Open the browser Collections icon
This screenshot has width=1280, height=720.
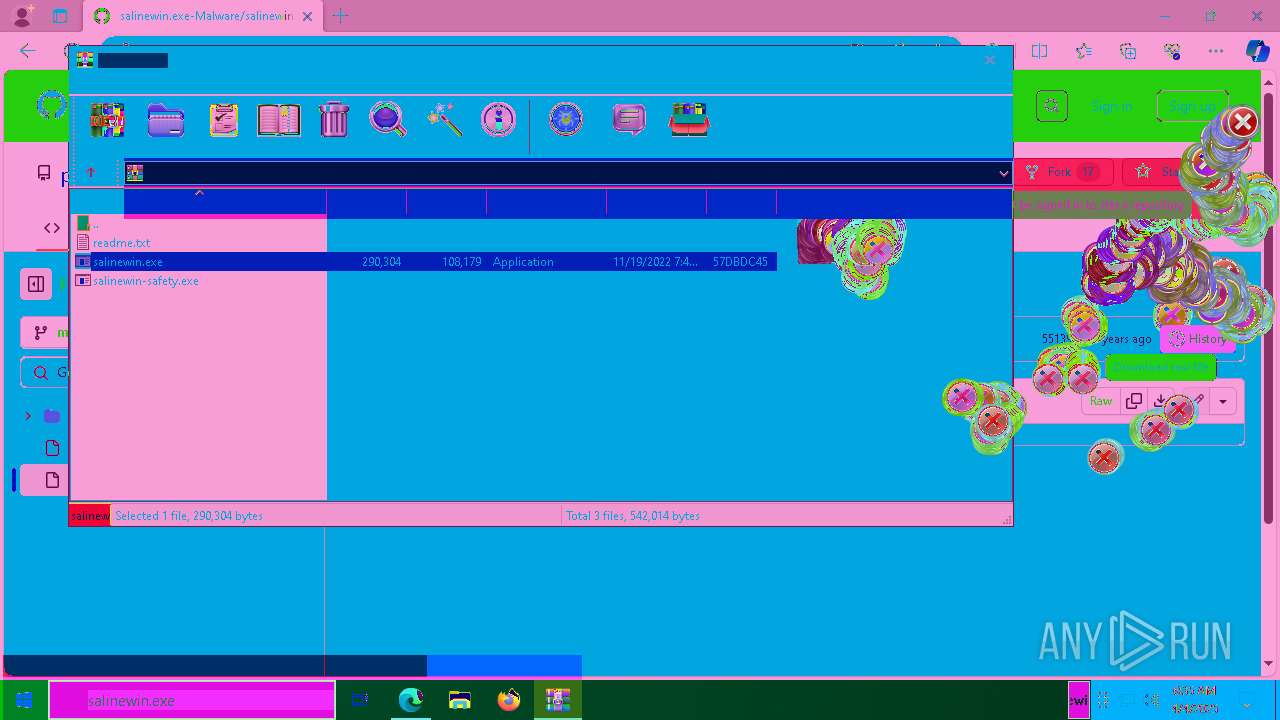[1128, 51]
